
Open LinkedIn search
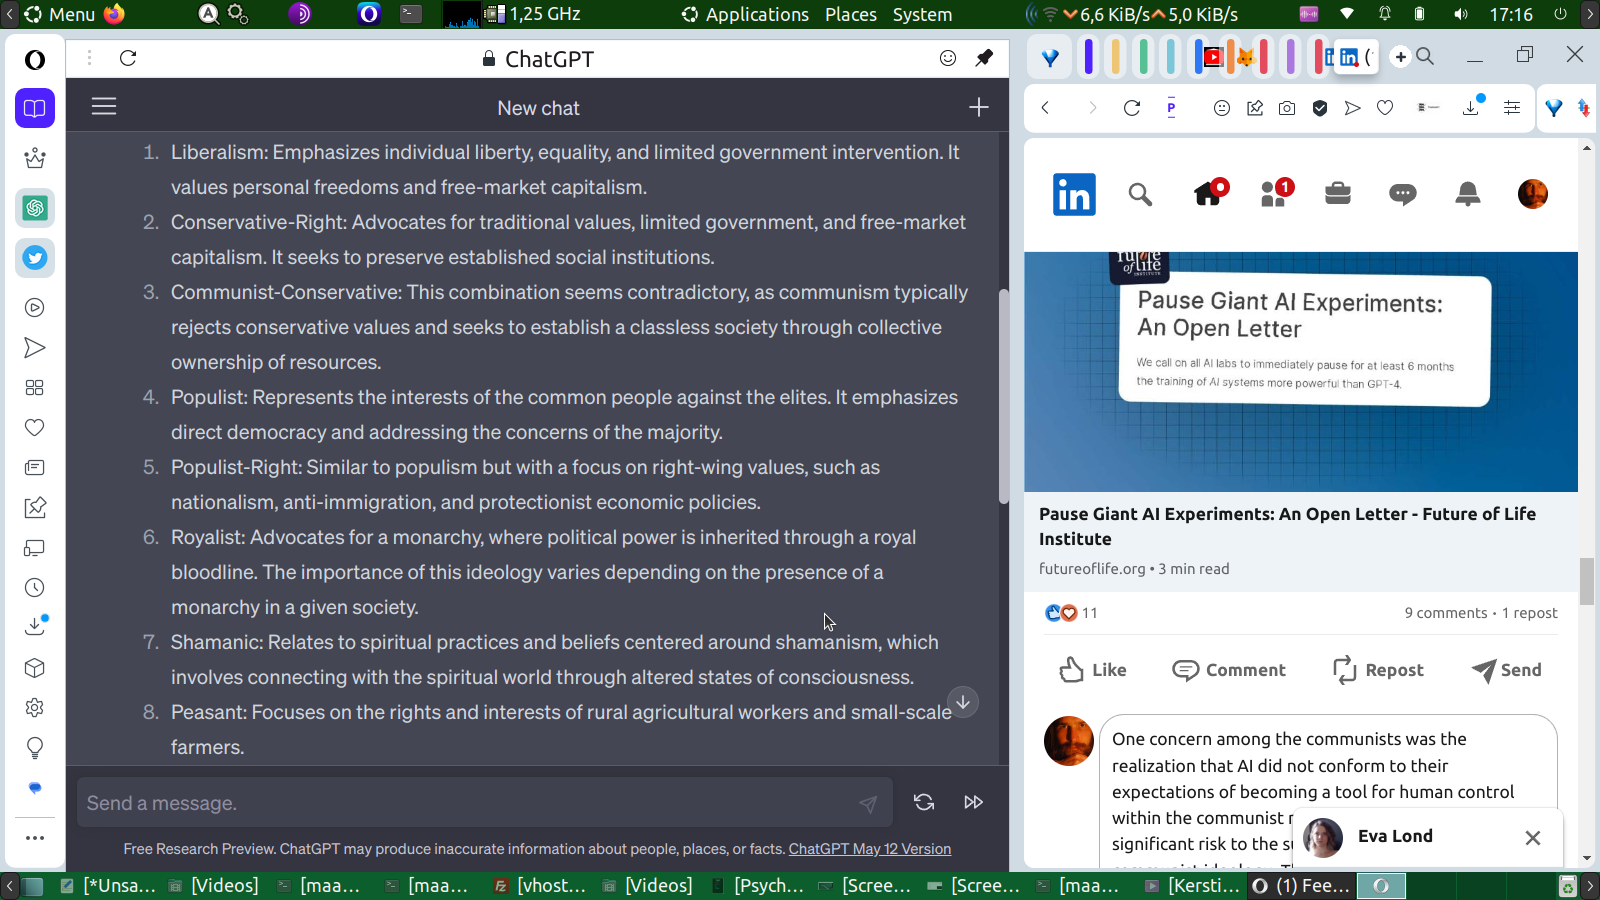1140,194
